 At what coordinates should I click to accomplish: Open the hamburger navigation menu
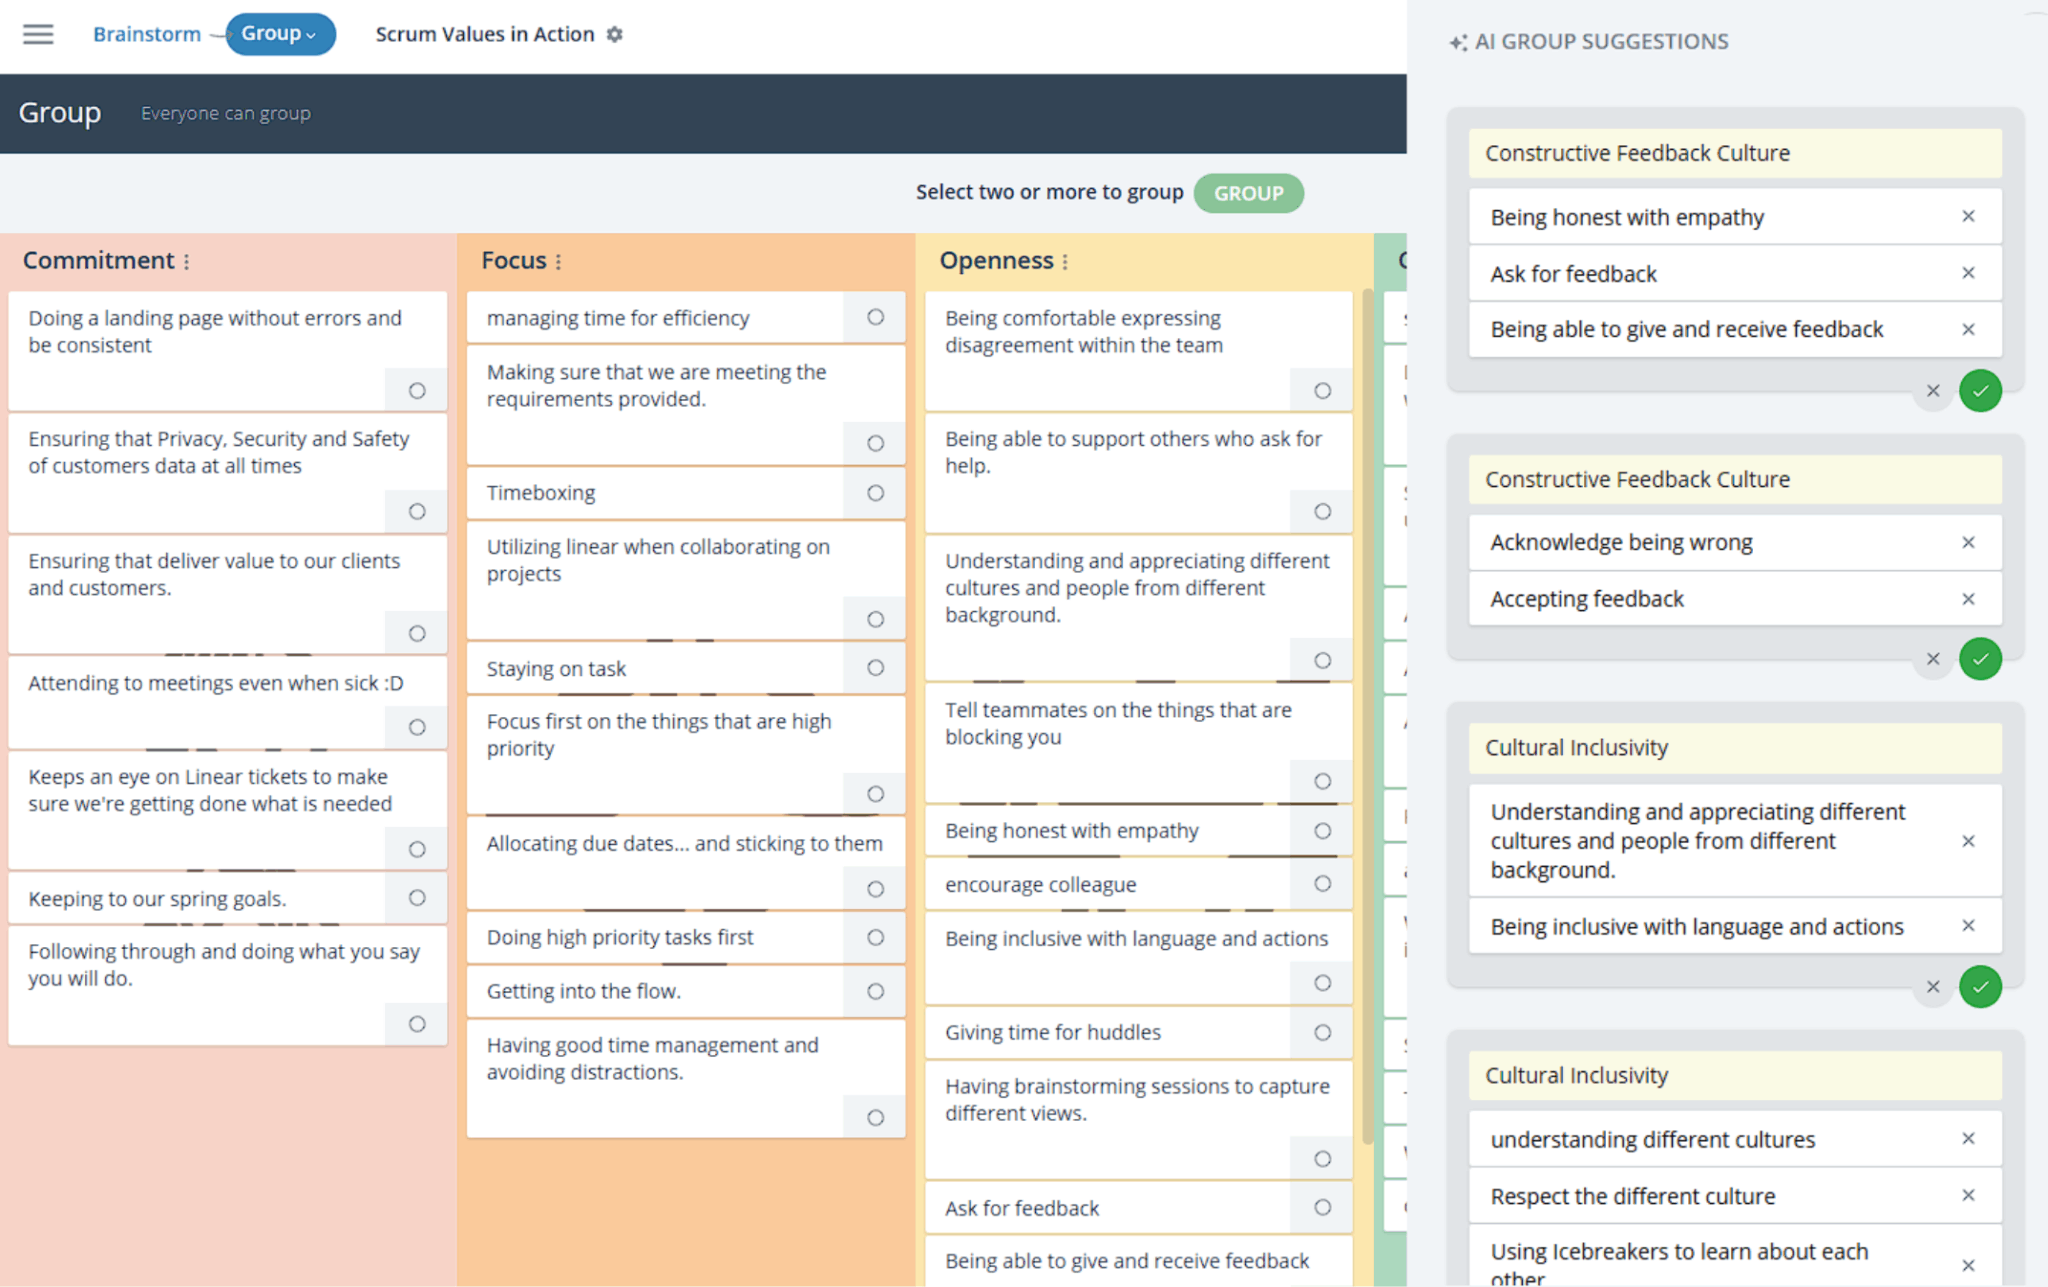point(38,33)
